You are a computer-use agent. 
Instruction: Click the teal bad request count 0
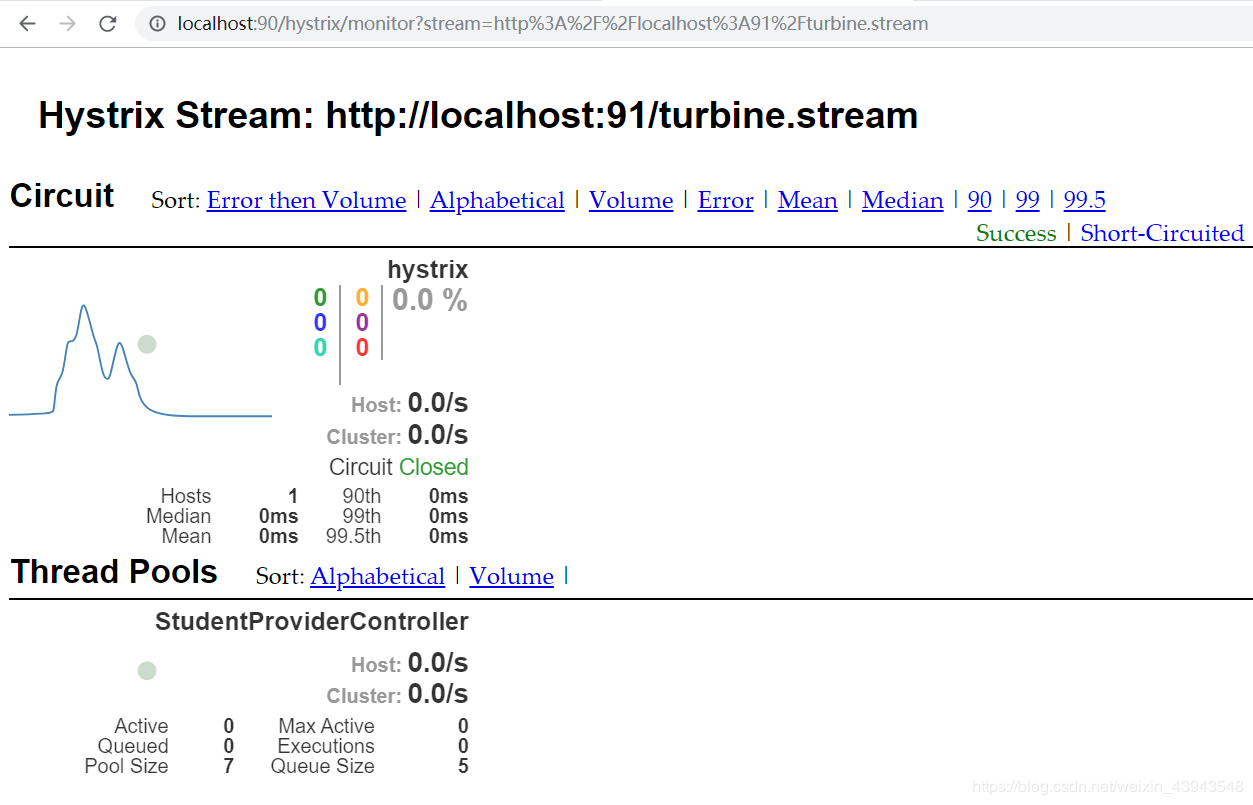[320, 347]
